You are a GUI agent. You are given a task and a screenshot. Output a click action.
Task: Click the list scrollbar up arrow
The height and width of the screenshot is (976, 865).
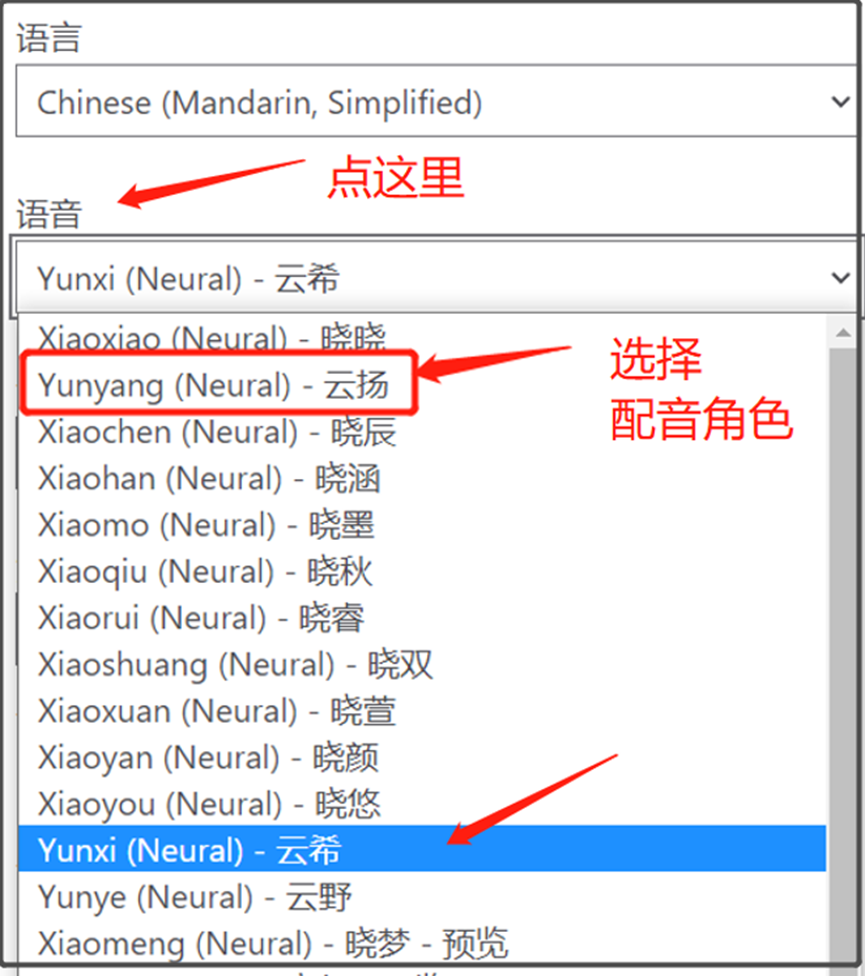[843, 332]
